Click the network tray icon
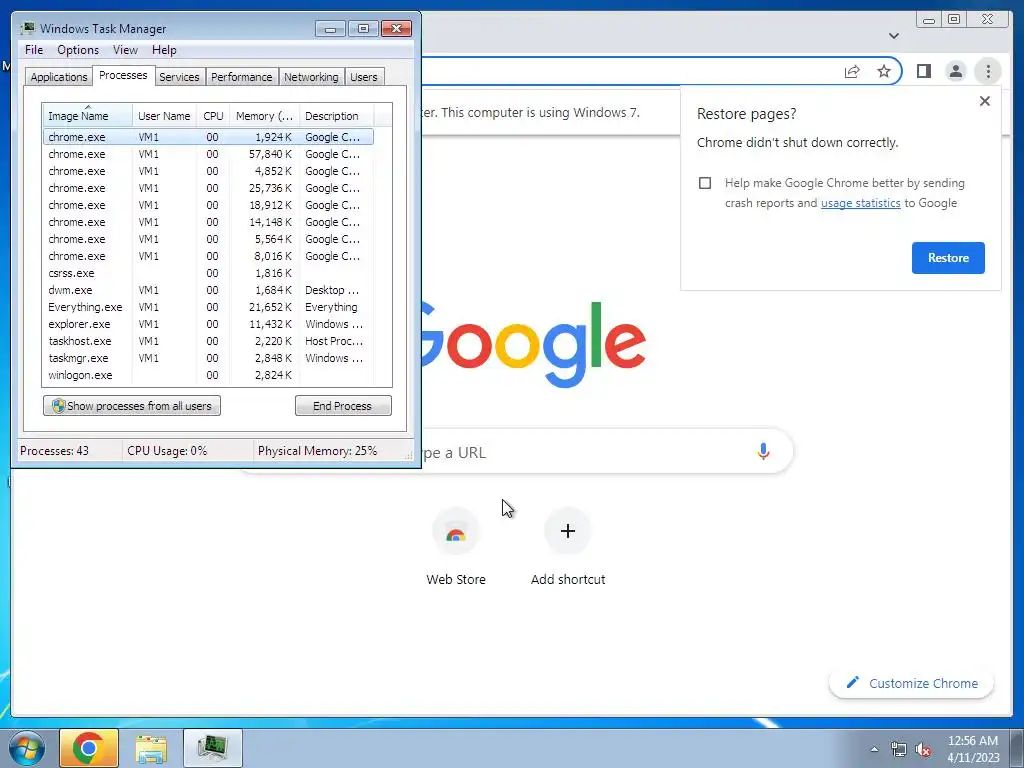The width and height of the screenshot is (1024, 768). 899,749
